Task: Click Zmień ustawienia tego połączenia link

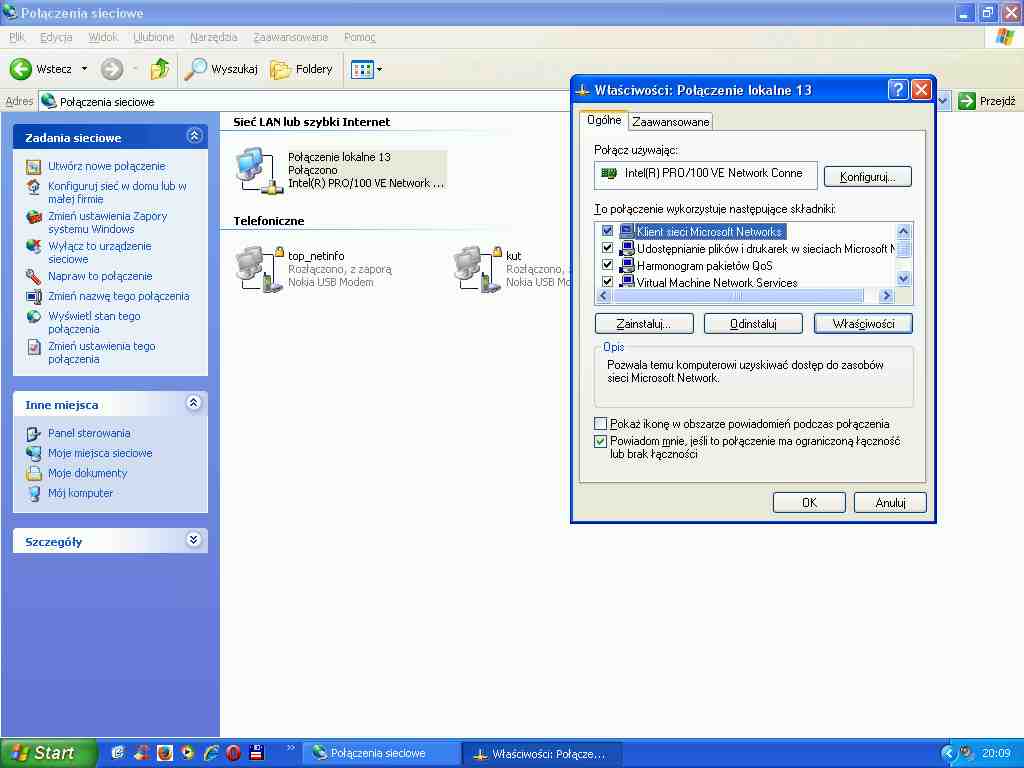Action: (101, 353)
